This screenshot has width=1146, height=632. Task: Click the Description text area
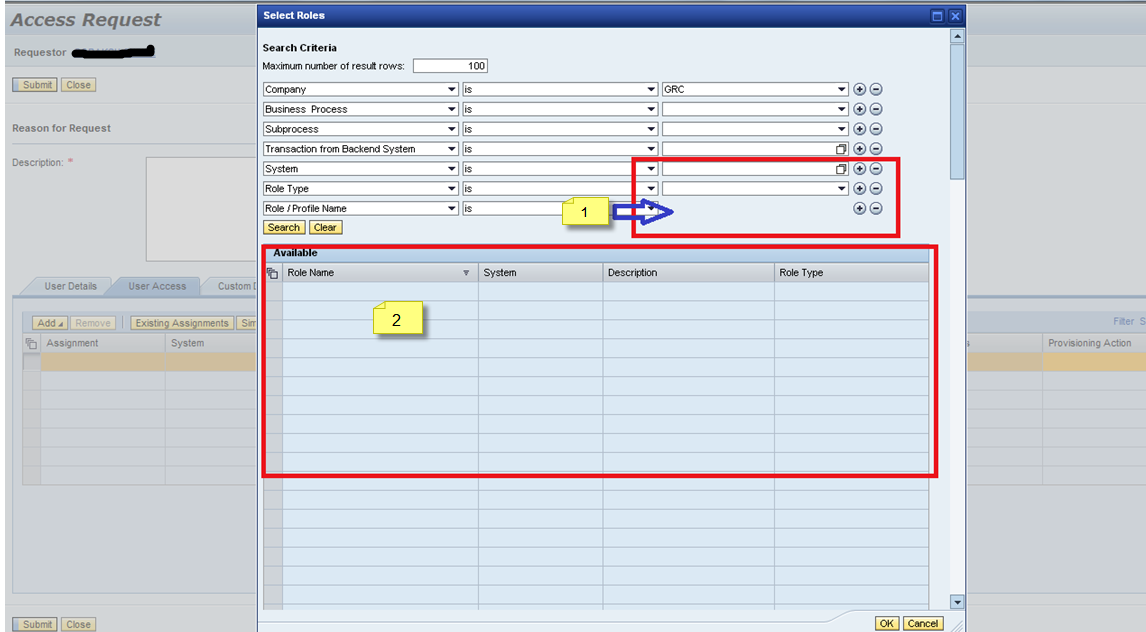pos(202,209)
